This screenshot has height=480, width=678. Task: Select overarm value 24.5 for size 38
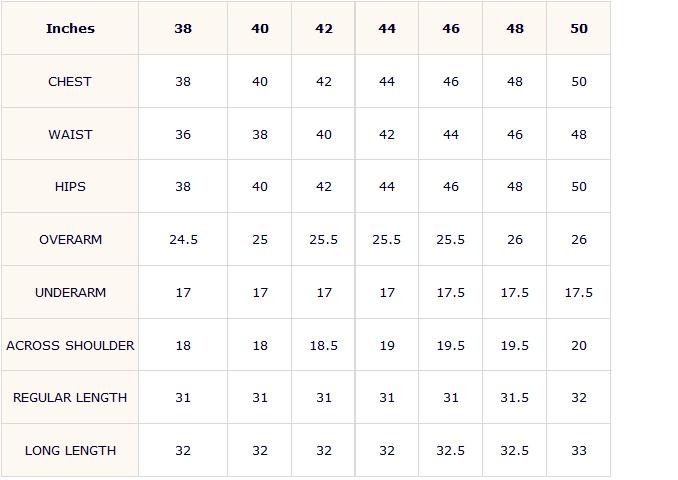[x=183, y=240]
